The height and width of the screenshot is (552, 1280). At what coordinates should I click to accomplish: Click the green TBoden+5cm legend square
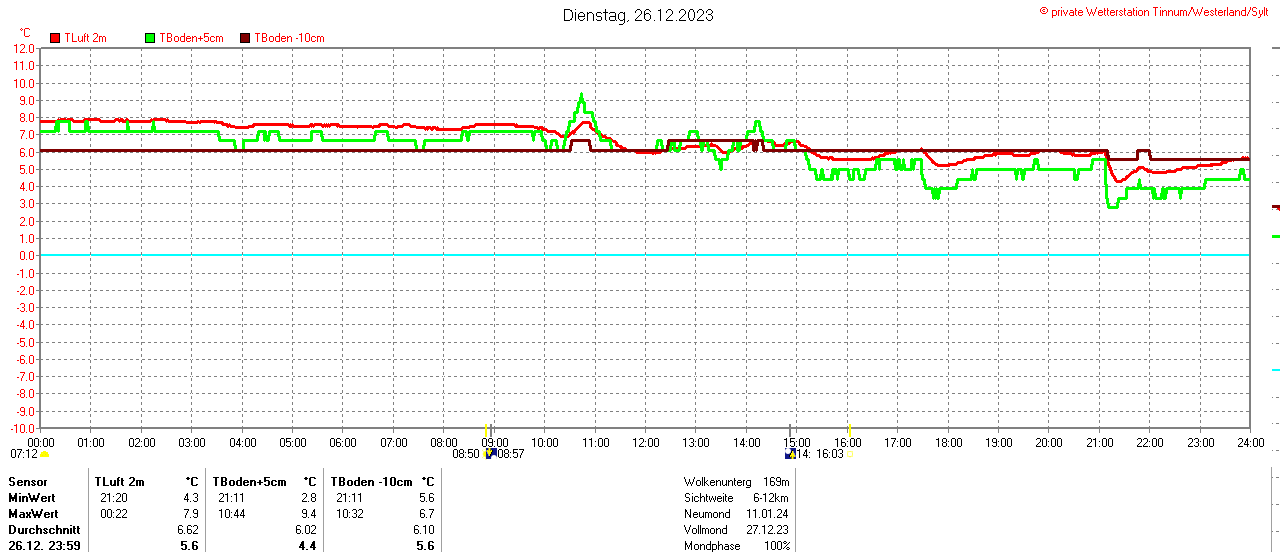click(151, 38)
